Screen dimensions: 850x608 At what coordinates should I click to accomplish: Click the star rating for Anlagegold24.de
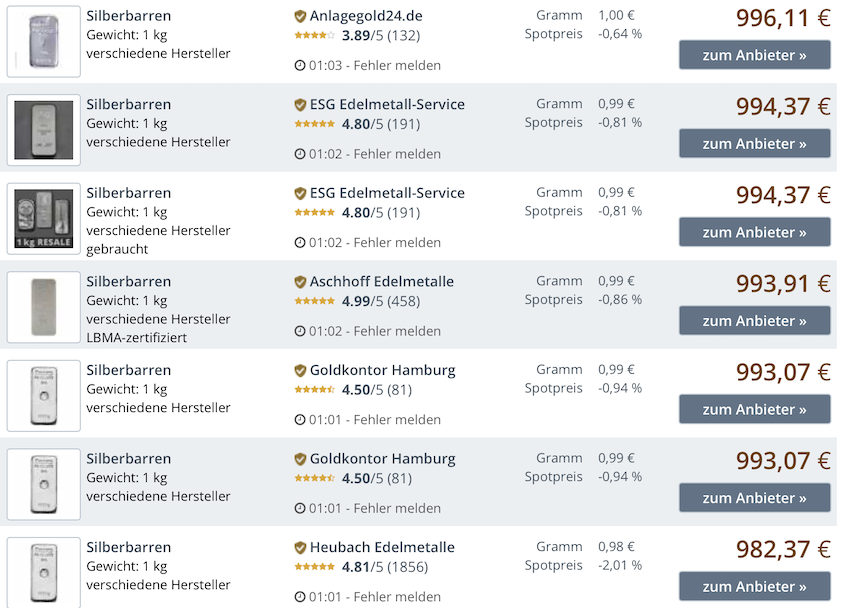(315, 36)
